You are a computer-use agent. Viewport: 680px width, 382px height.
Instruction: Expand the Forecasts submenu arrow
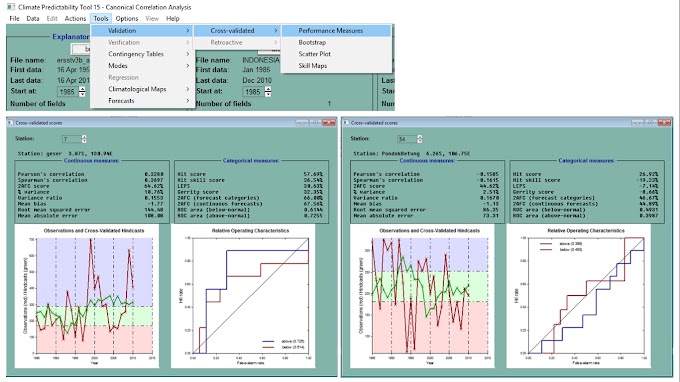[x=187, y=101]
